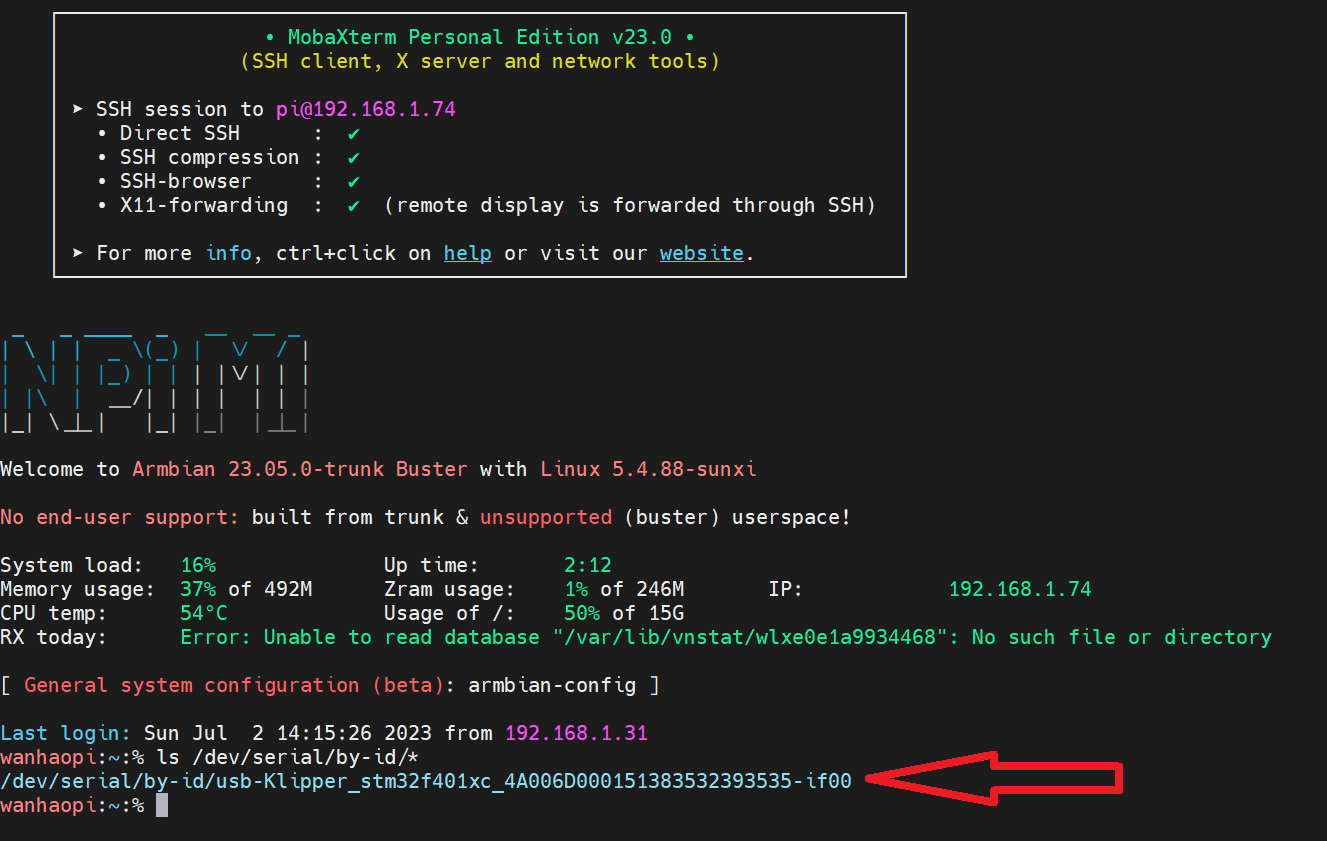This screenshot has height=841, width=1327.
Task: Click the Direct SSH checkmark
Action: pos(354,133)
